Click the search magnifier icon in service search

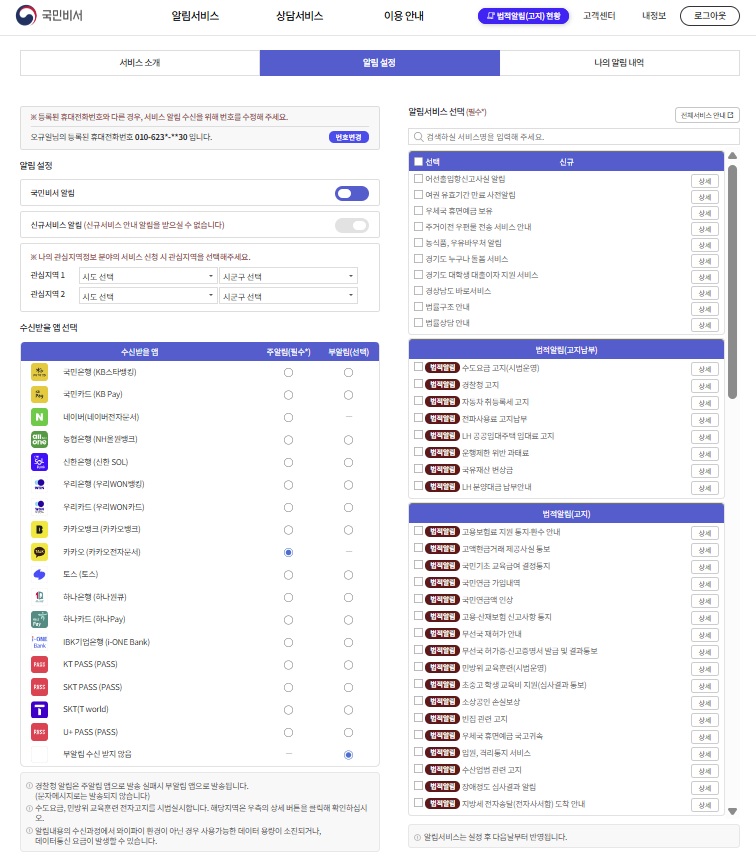coord(418,137)
